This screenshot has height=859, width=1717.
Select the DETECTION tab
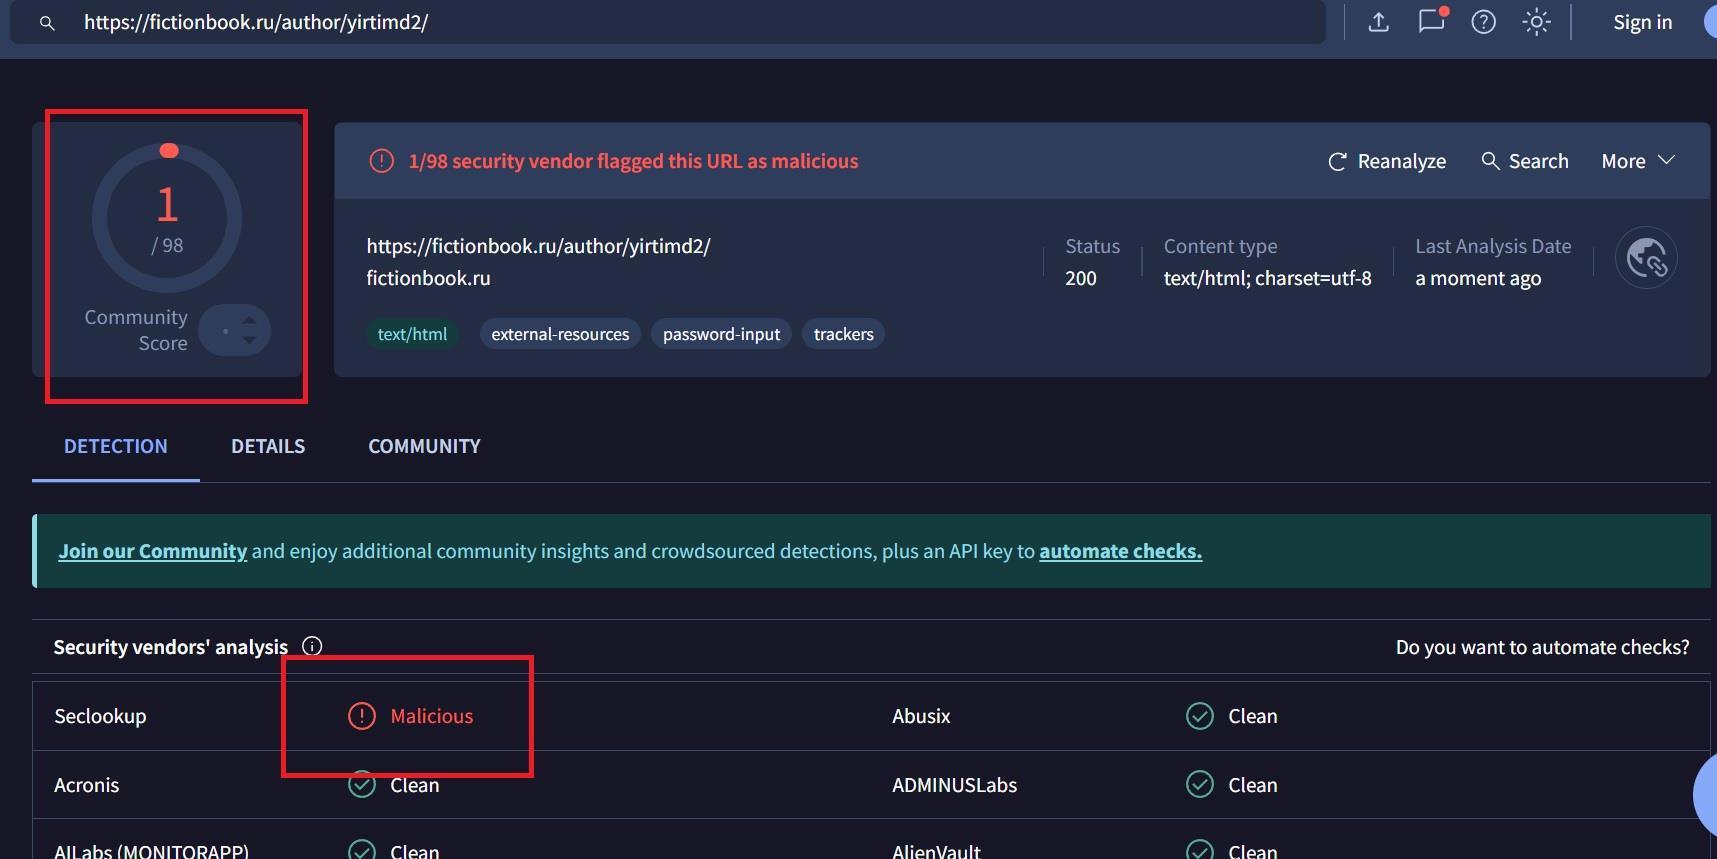click(x=116, y=446)
